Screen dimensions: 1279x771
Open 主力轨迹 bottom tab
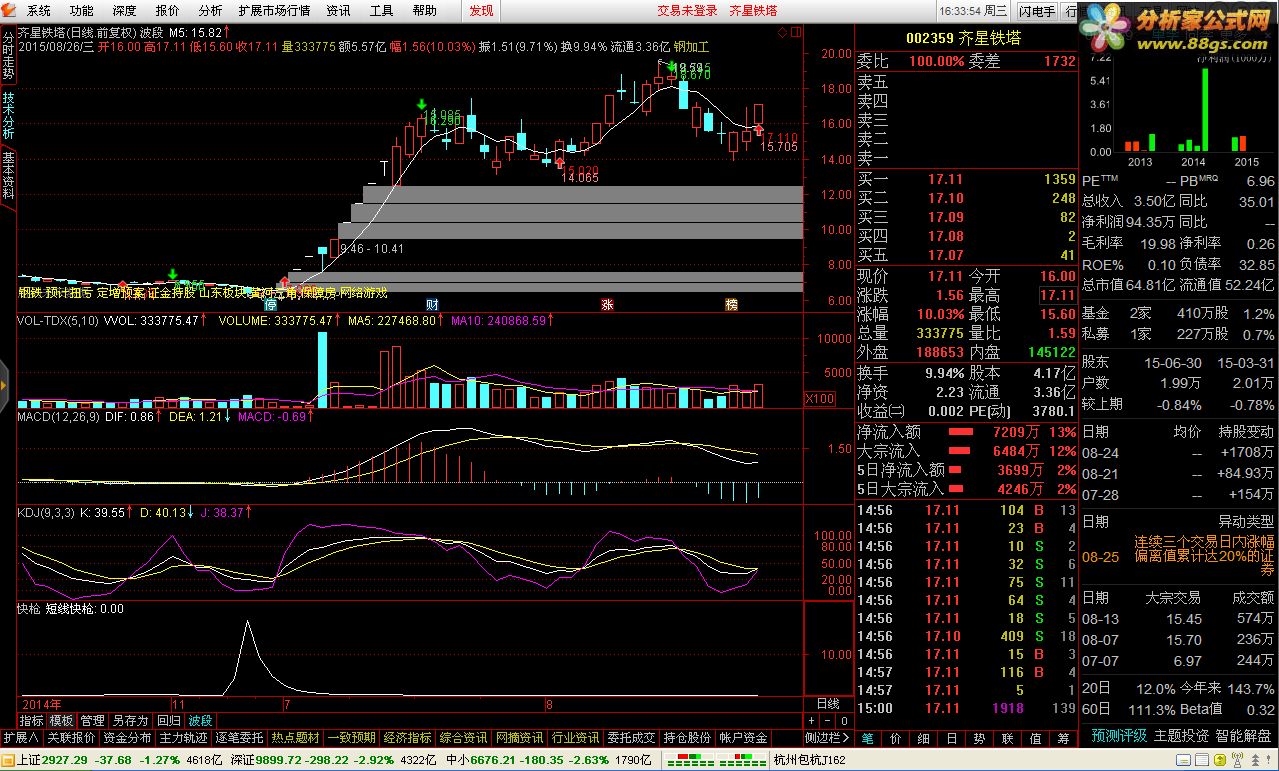click(x=183, y=738)
